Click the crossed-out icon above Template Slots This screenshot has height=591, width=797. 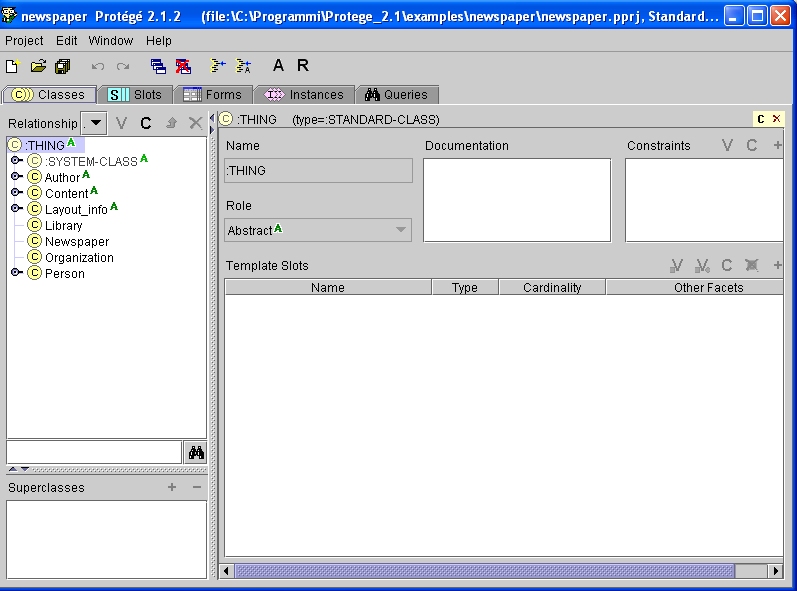click(752, 265)
